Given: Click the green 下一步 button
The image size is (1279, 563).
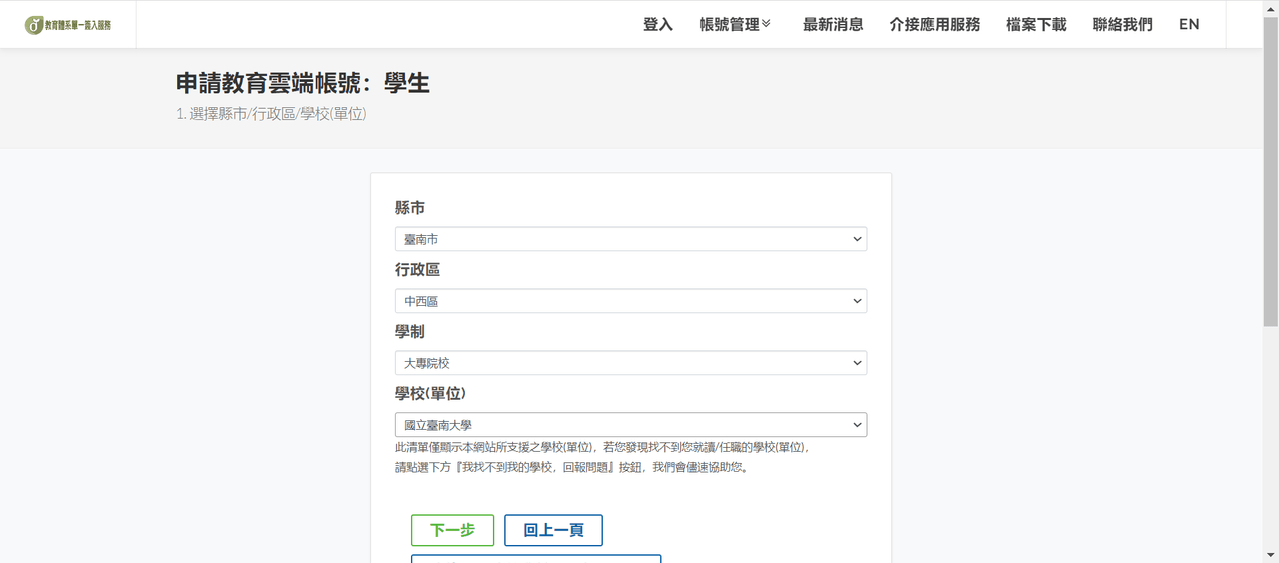Looking at the screenshot, I should (x=452, y=530).
